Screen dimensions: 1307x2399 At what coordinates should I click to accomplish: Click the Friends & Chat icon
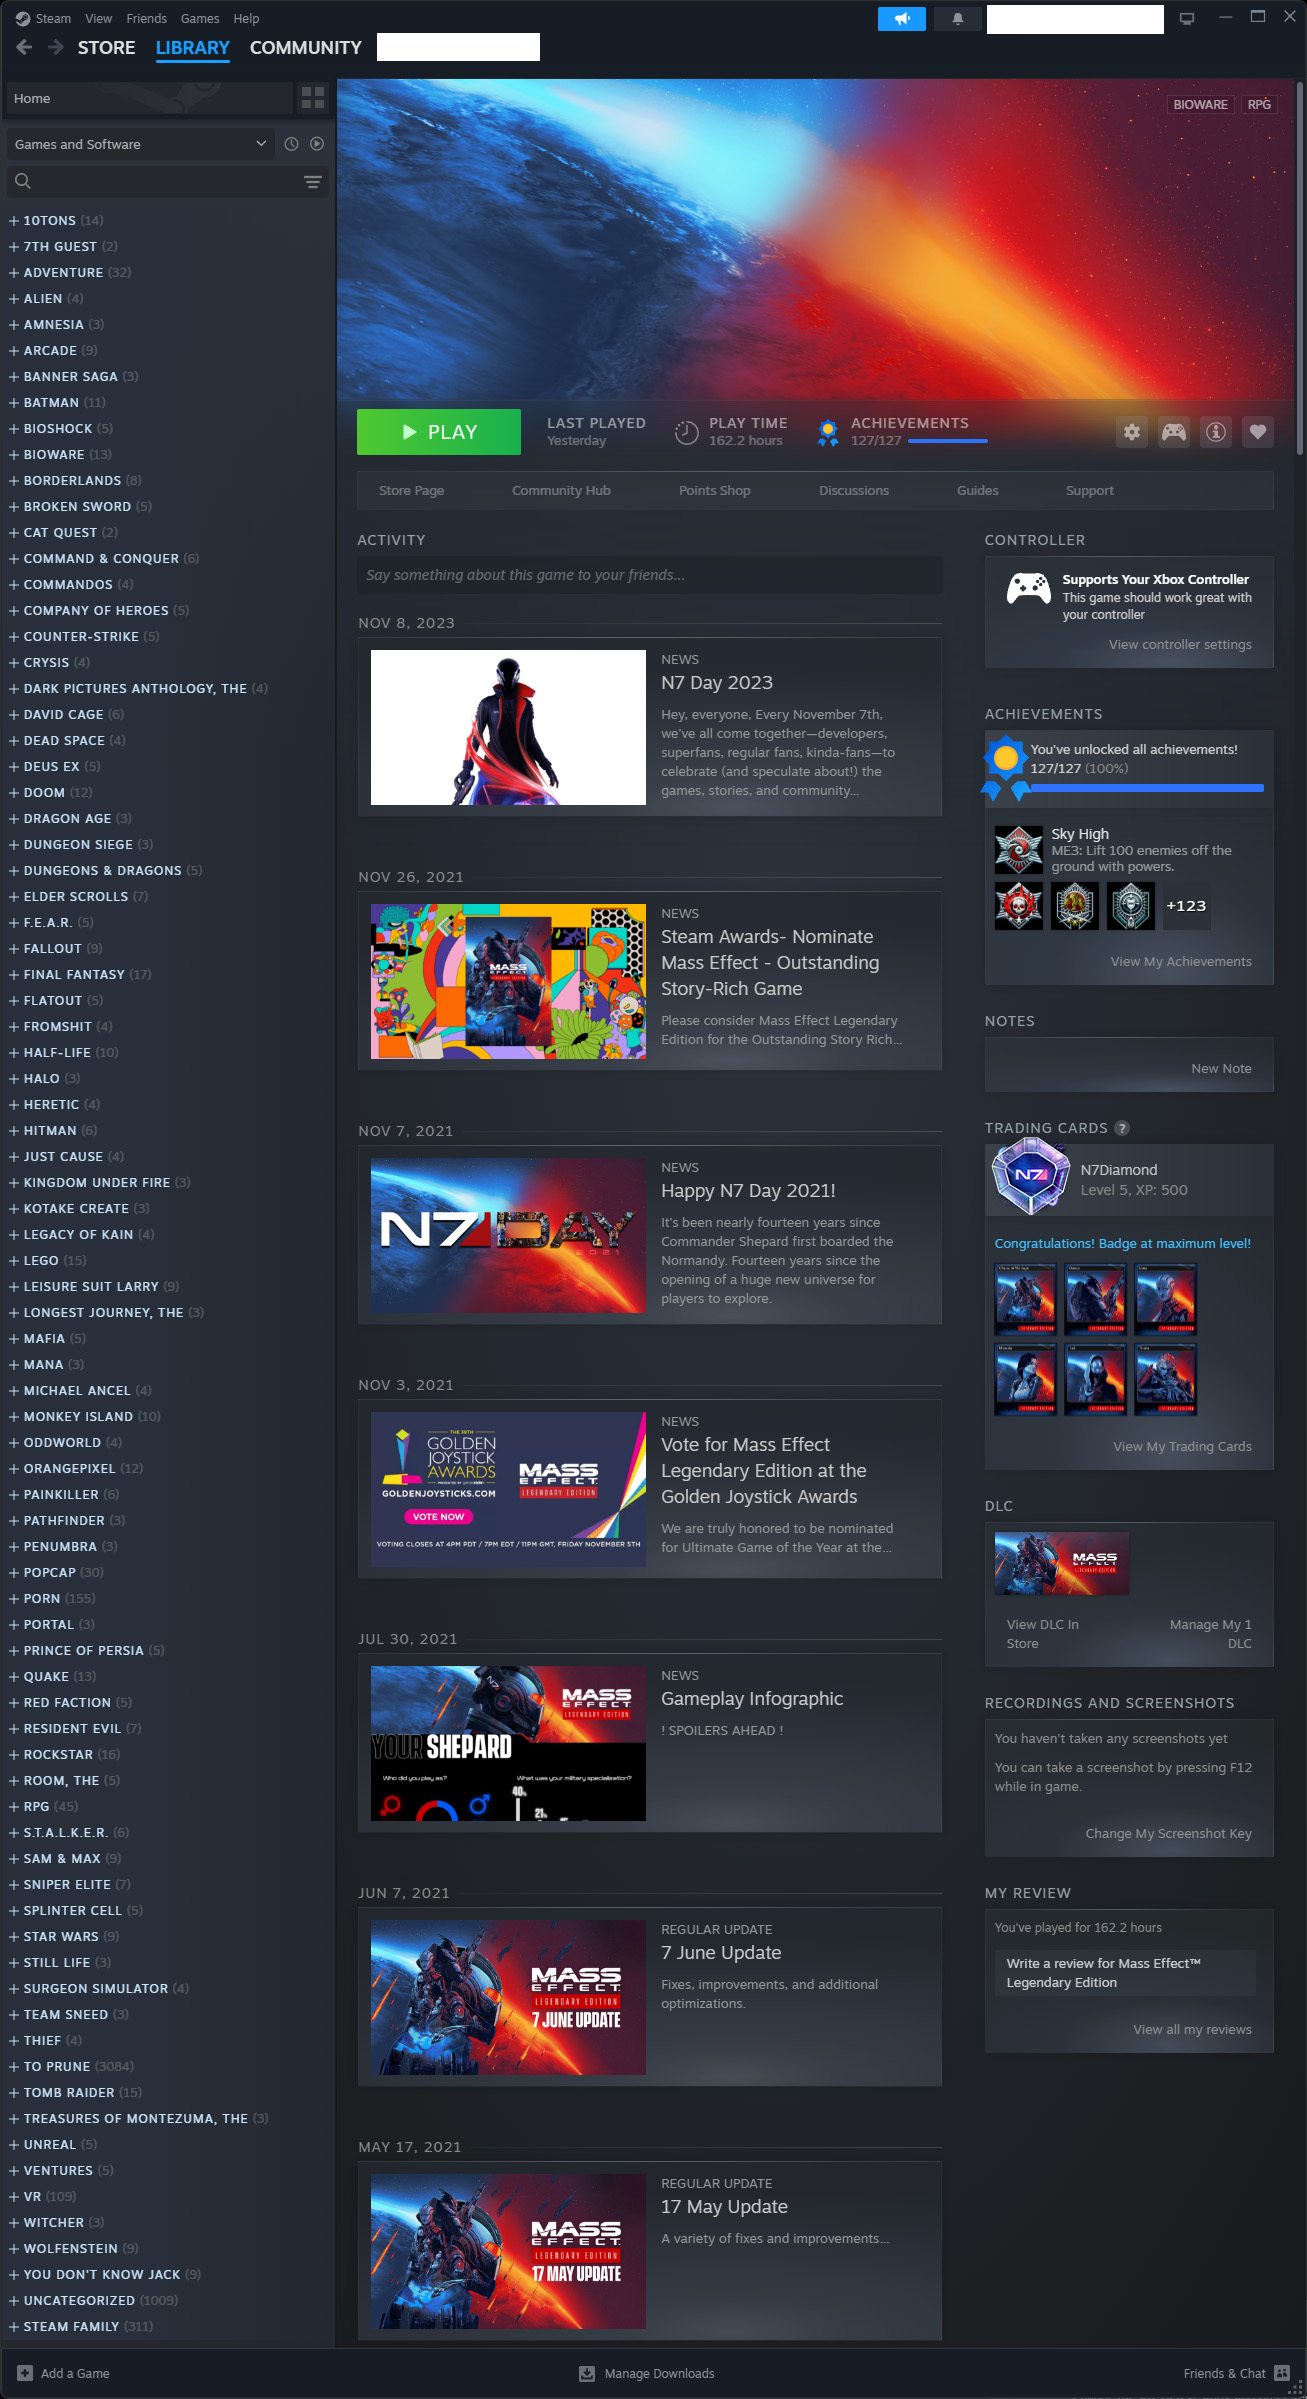[x=1282, y=2373]
